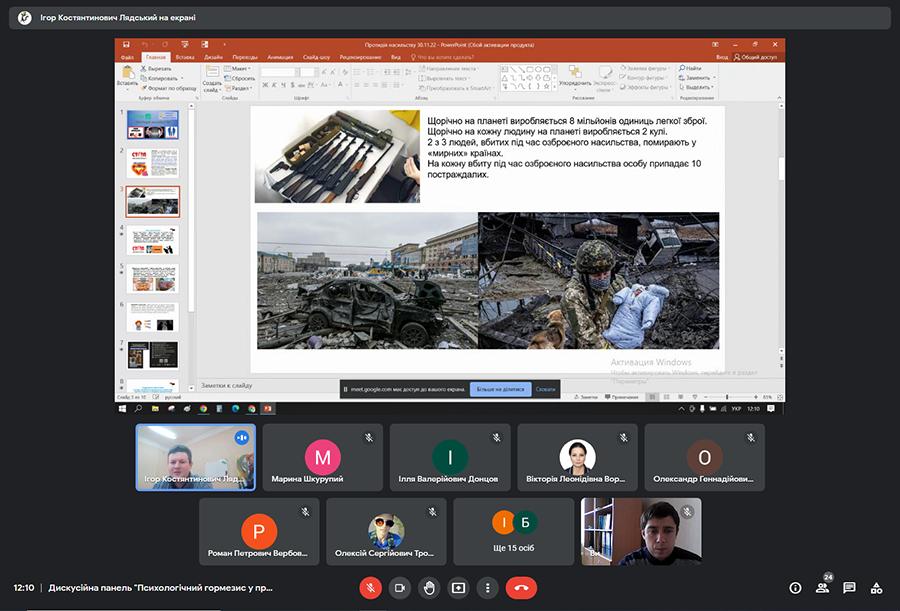900x611 pixels.
Task: Click the Вход sign-in link
Action: tap(721, 57)
